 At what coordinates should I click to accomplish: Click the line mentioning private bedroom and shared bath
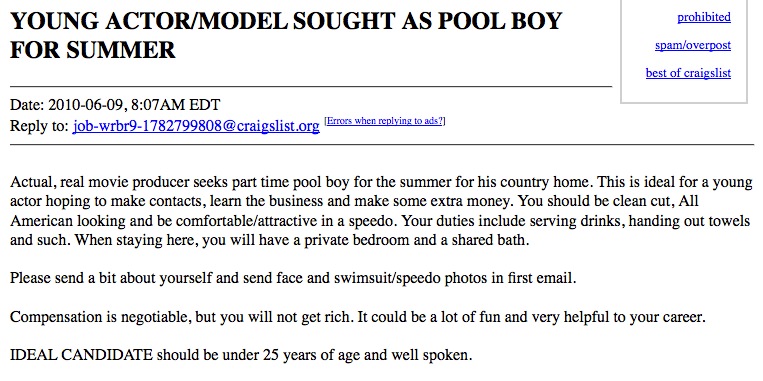pyautogui.click(x=269, y=240)
